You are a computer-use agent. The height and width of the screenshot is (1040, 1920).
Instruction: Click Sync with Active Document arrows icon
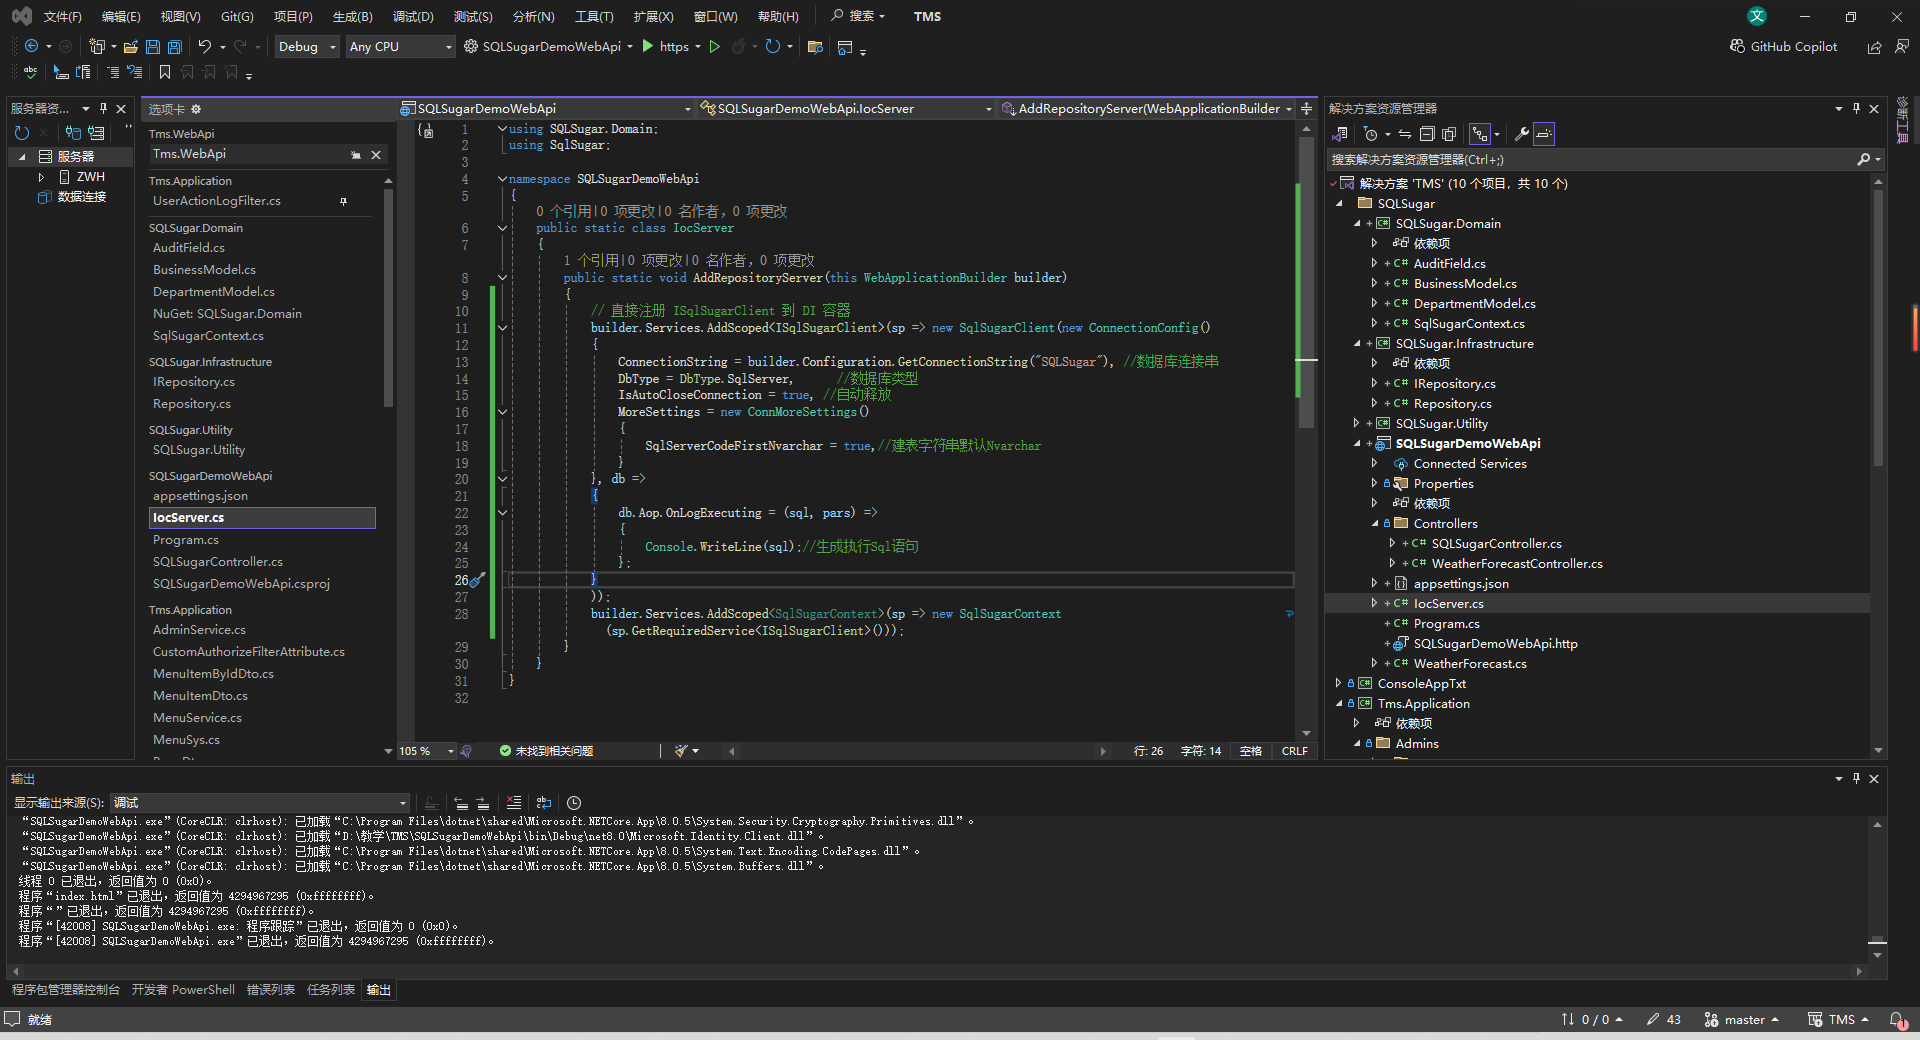[x=1405, y=134]
